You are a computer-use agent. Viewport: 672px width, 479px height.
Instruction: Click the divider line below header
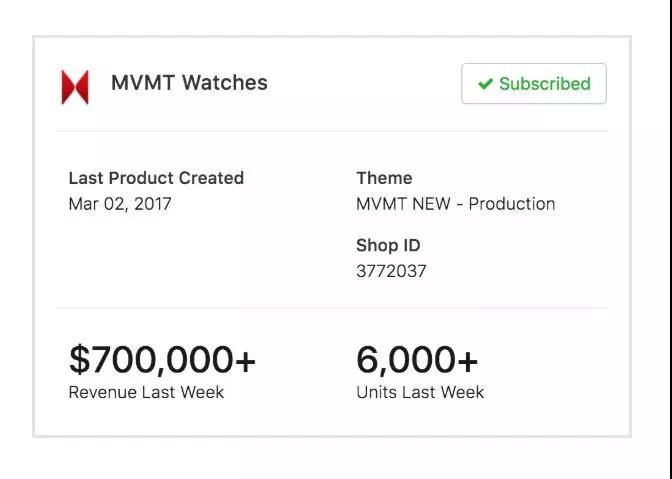click(x=330, y=131)
